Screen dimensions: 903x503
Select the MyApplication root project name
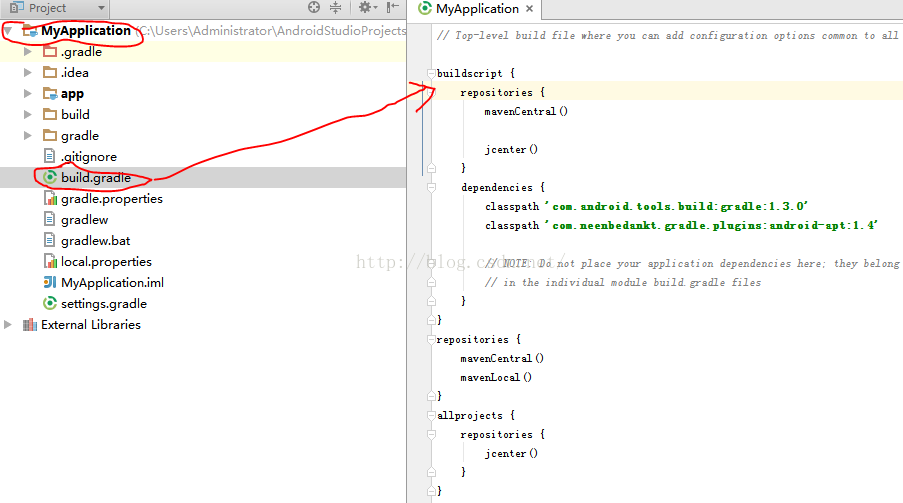coord(86,31)
